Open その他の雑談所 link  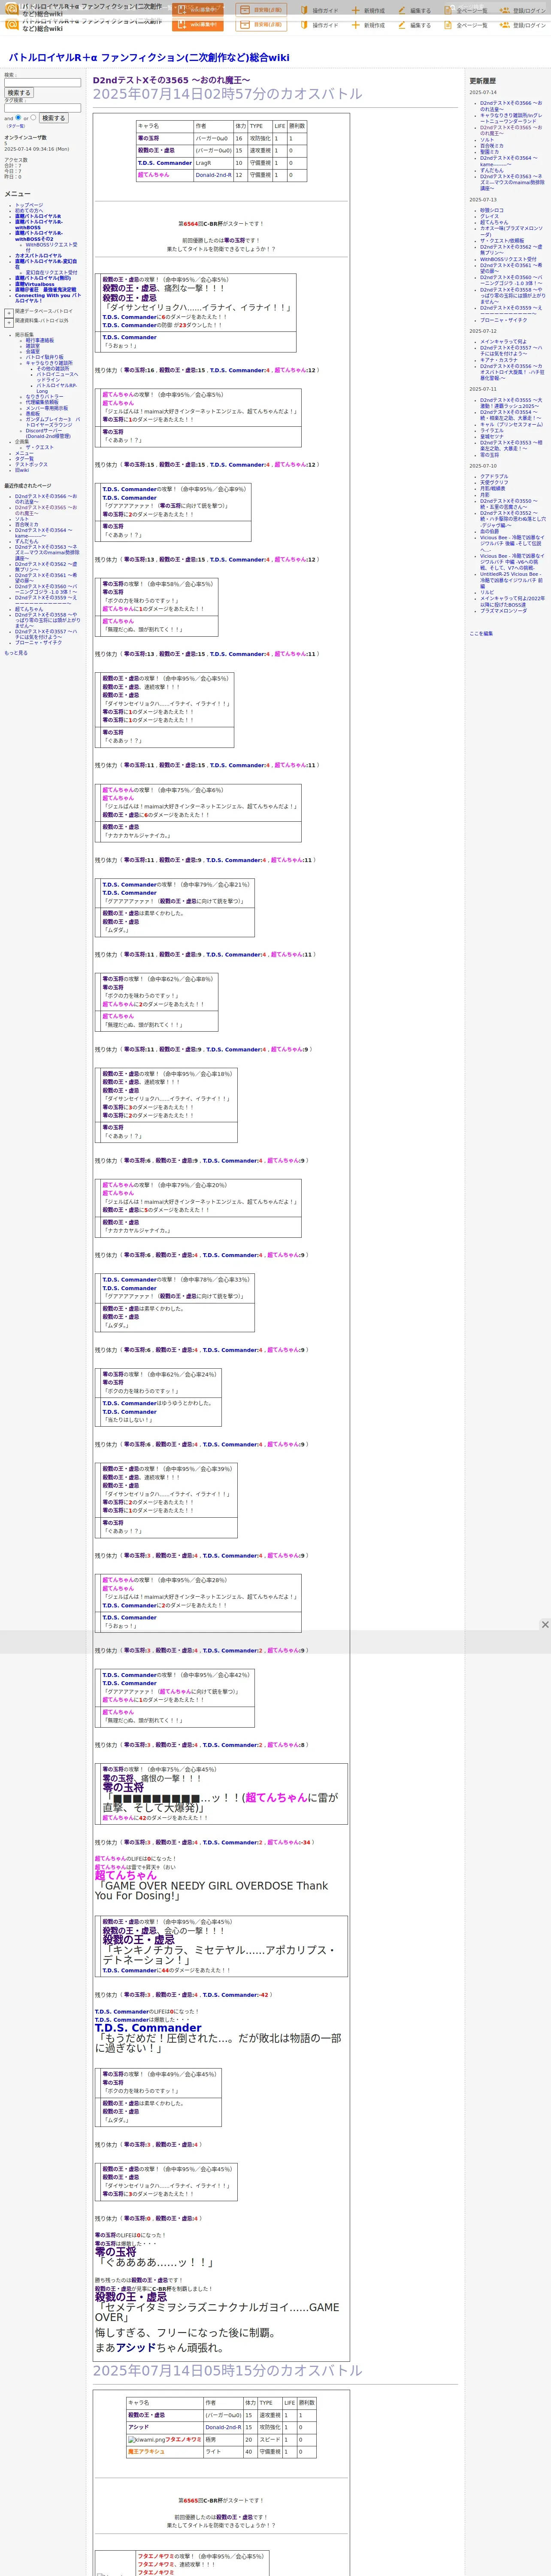click(53, 368)
